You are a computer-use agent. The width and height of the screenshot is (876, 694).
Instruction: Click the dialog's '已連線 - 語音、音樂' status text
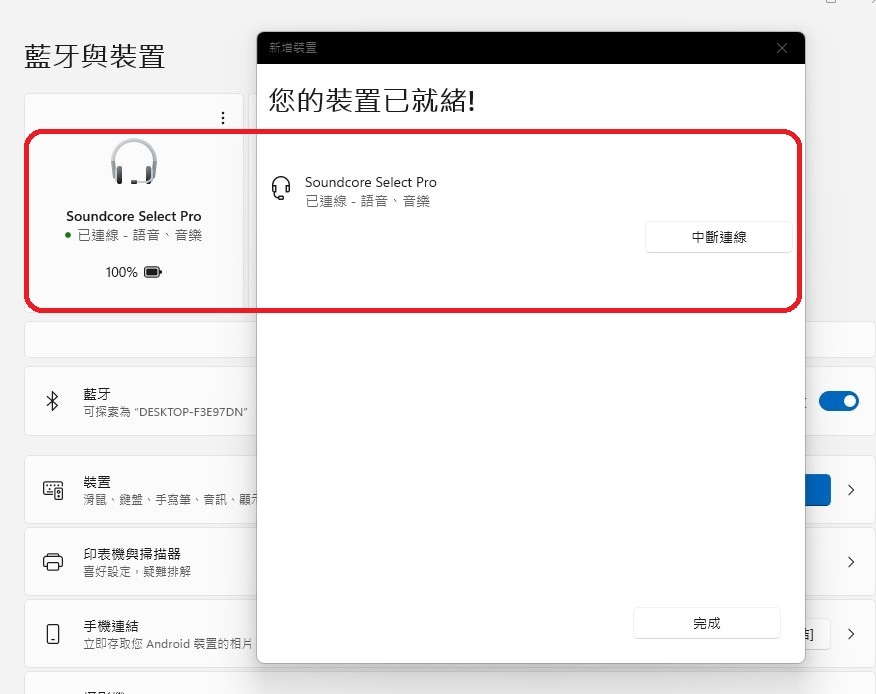[368, 201]
